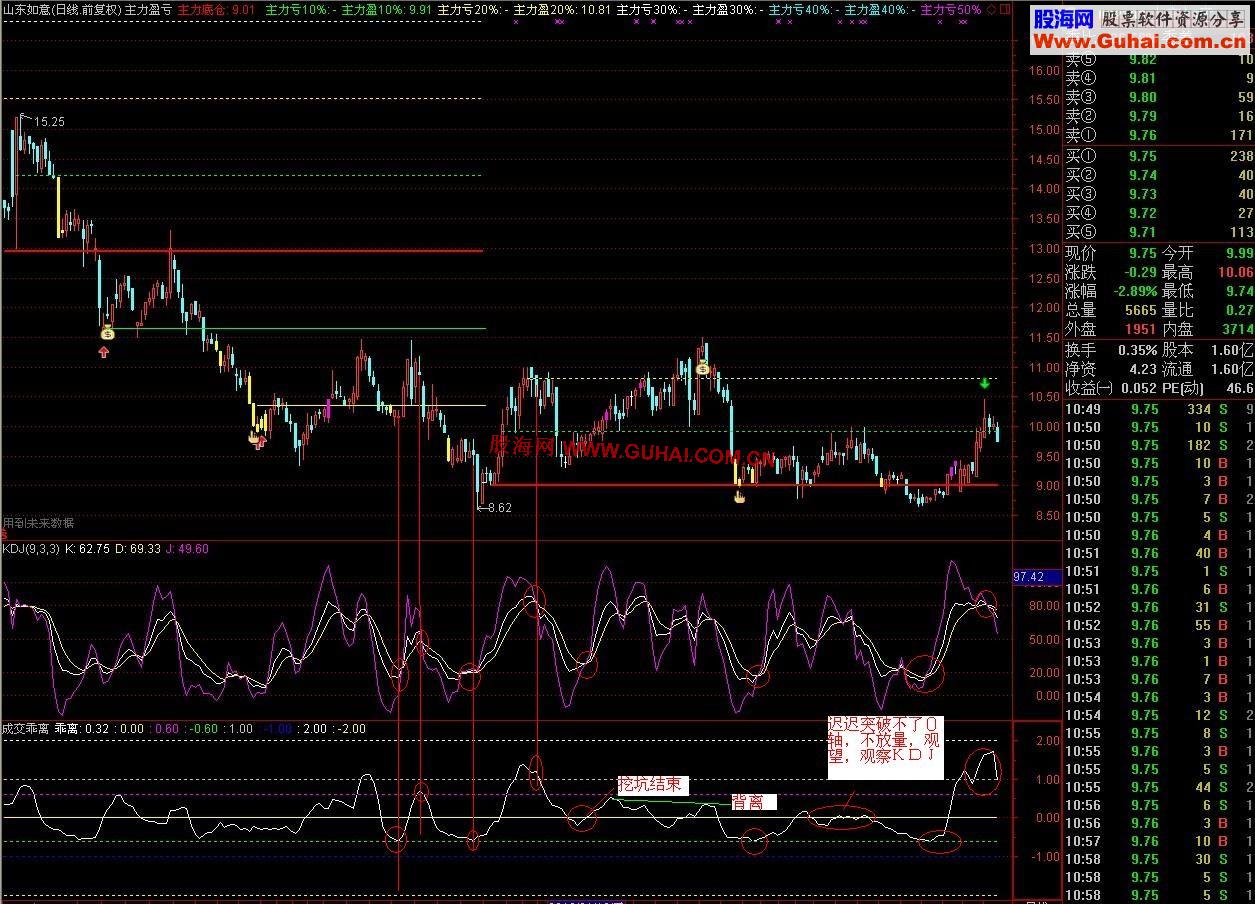1255x904 pixels.
Task: Click the 股海网 logo at top right
Action: [x=1062, y=18]
